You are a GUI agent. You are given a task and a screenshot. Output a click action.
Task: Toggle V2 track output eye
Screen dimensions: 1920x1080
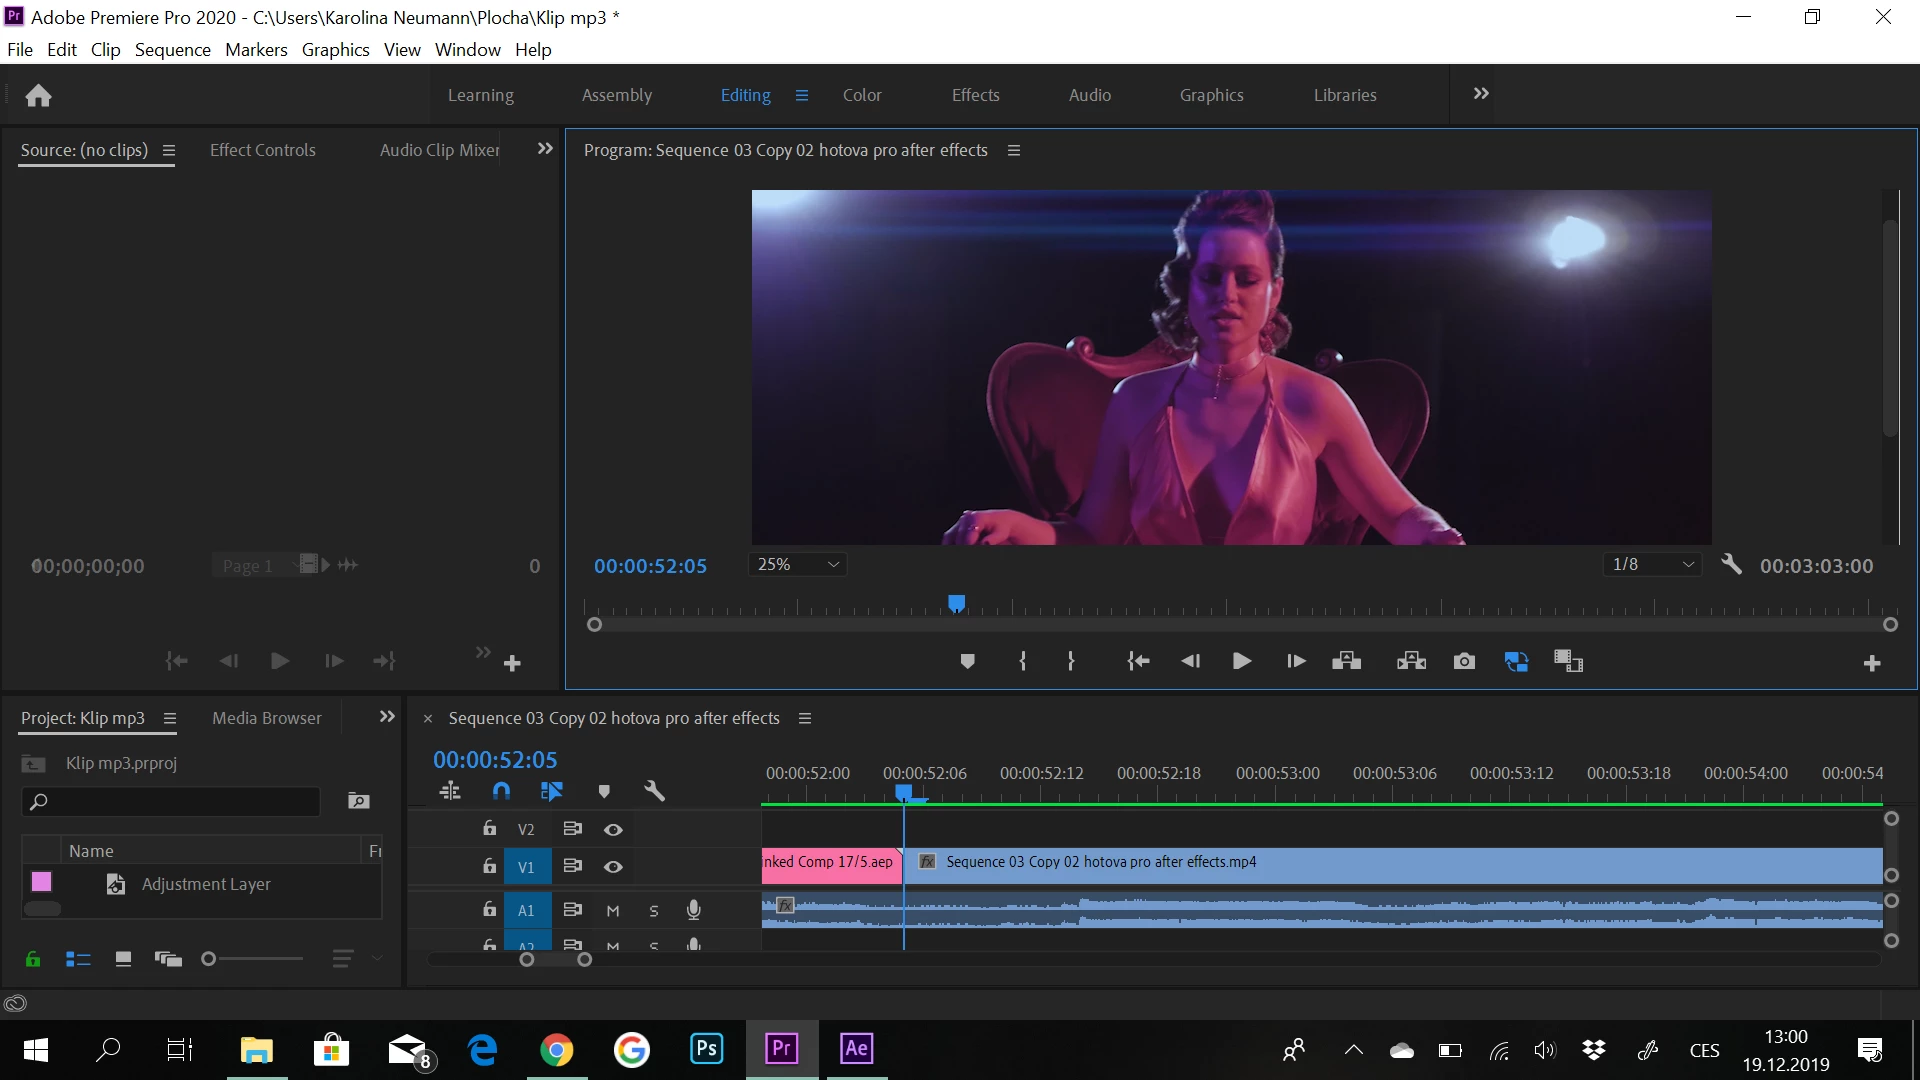[613, 830]
